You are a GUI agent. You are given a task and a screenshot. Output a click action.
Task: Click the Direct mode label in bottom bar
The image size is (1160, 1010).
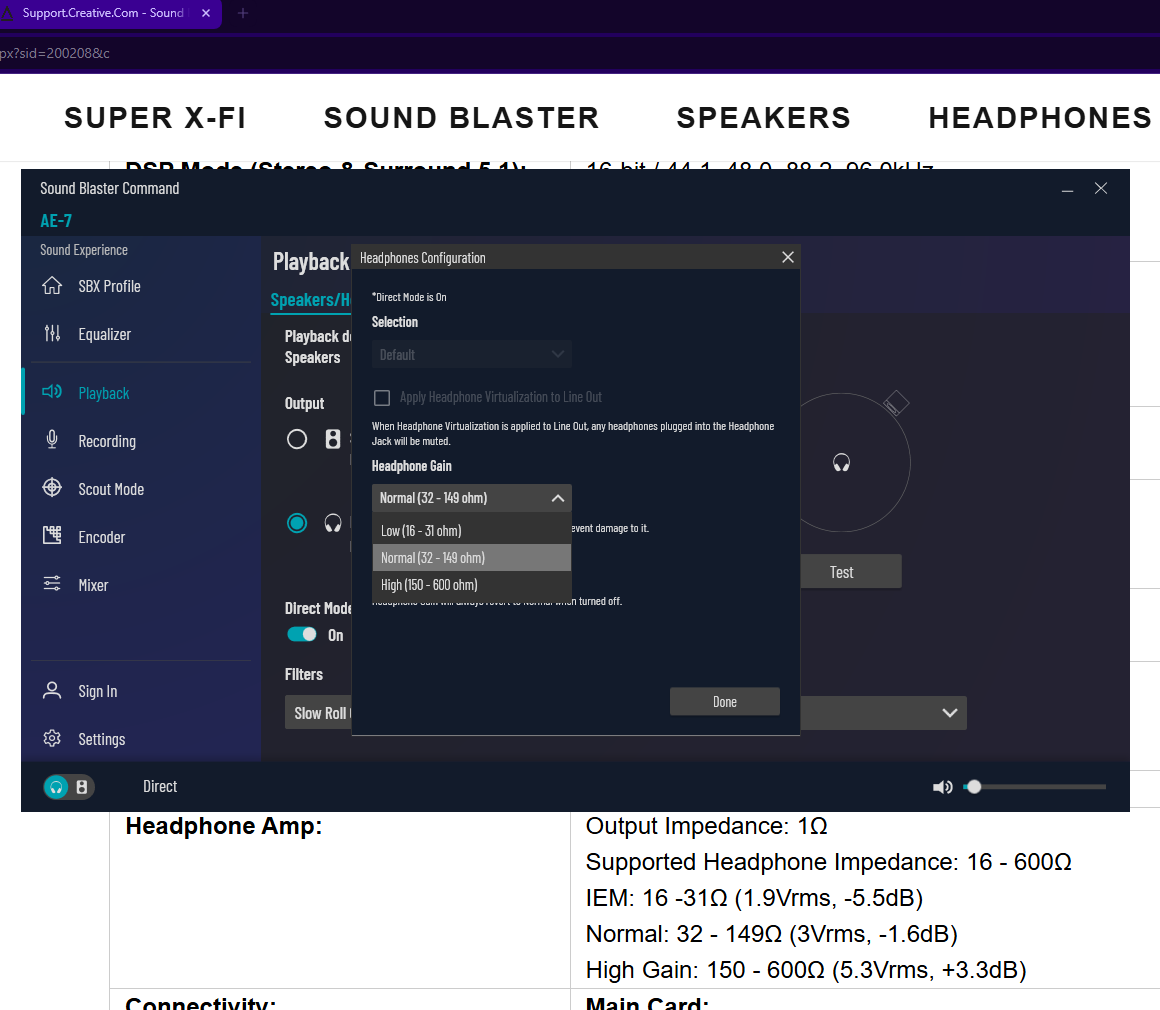(160, 787)
